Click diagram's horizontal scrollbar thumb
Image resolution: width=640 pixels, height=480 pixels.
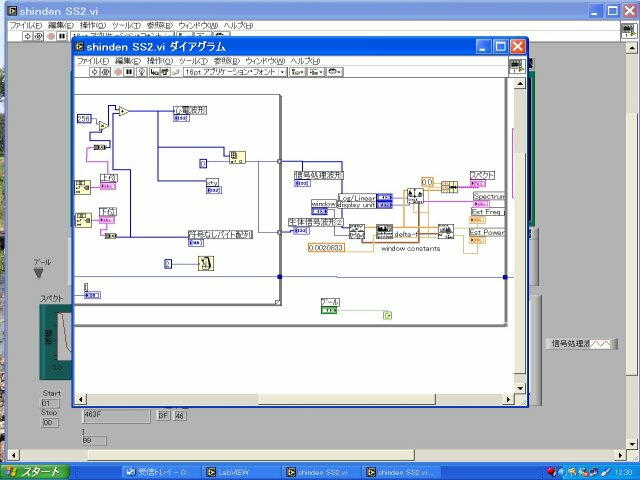pyautogui.click(x=347, y=399)
